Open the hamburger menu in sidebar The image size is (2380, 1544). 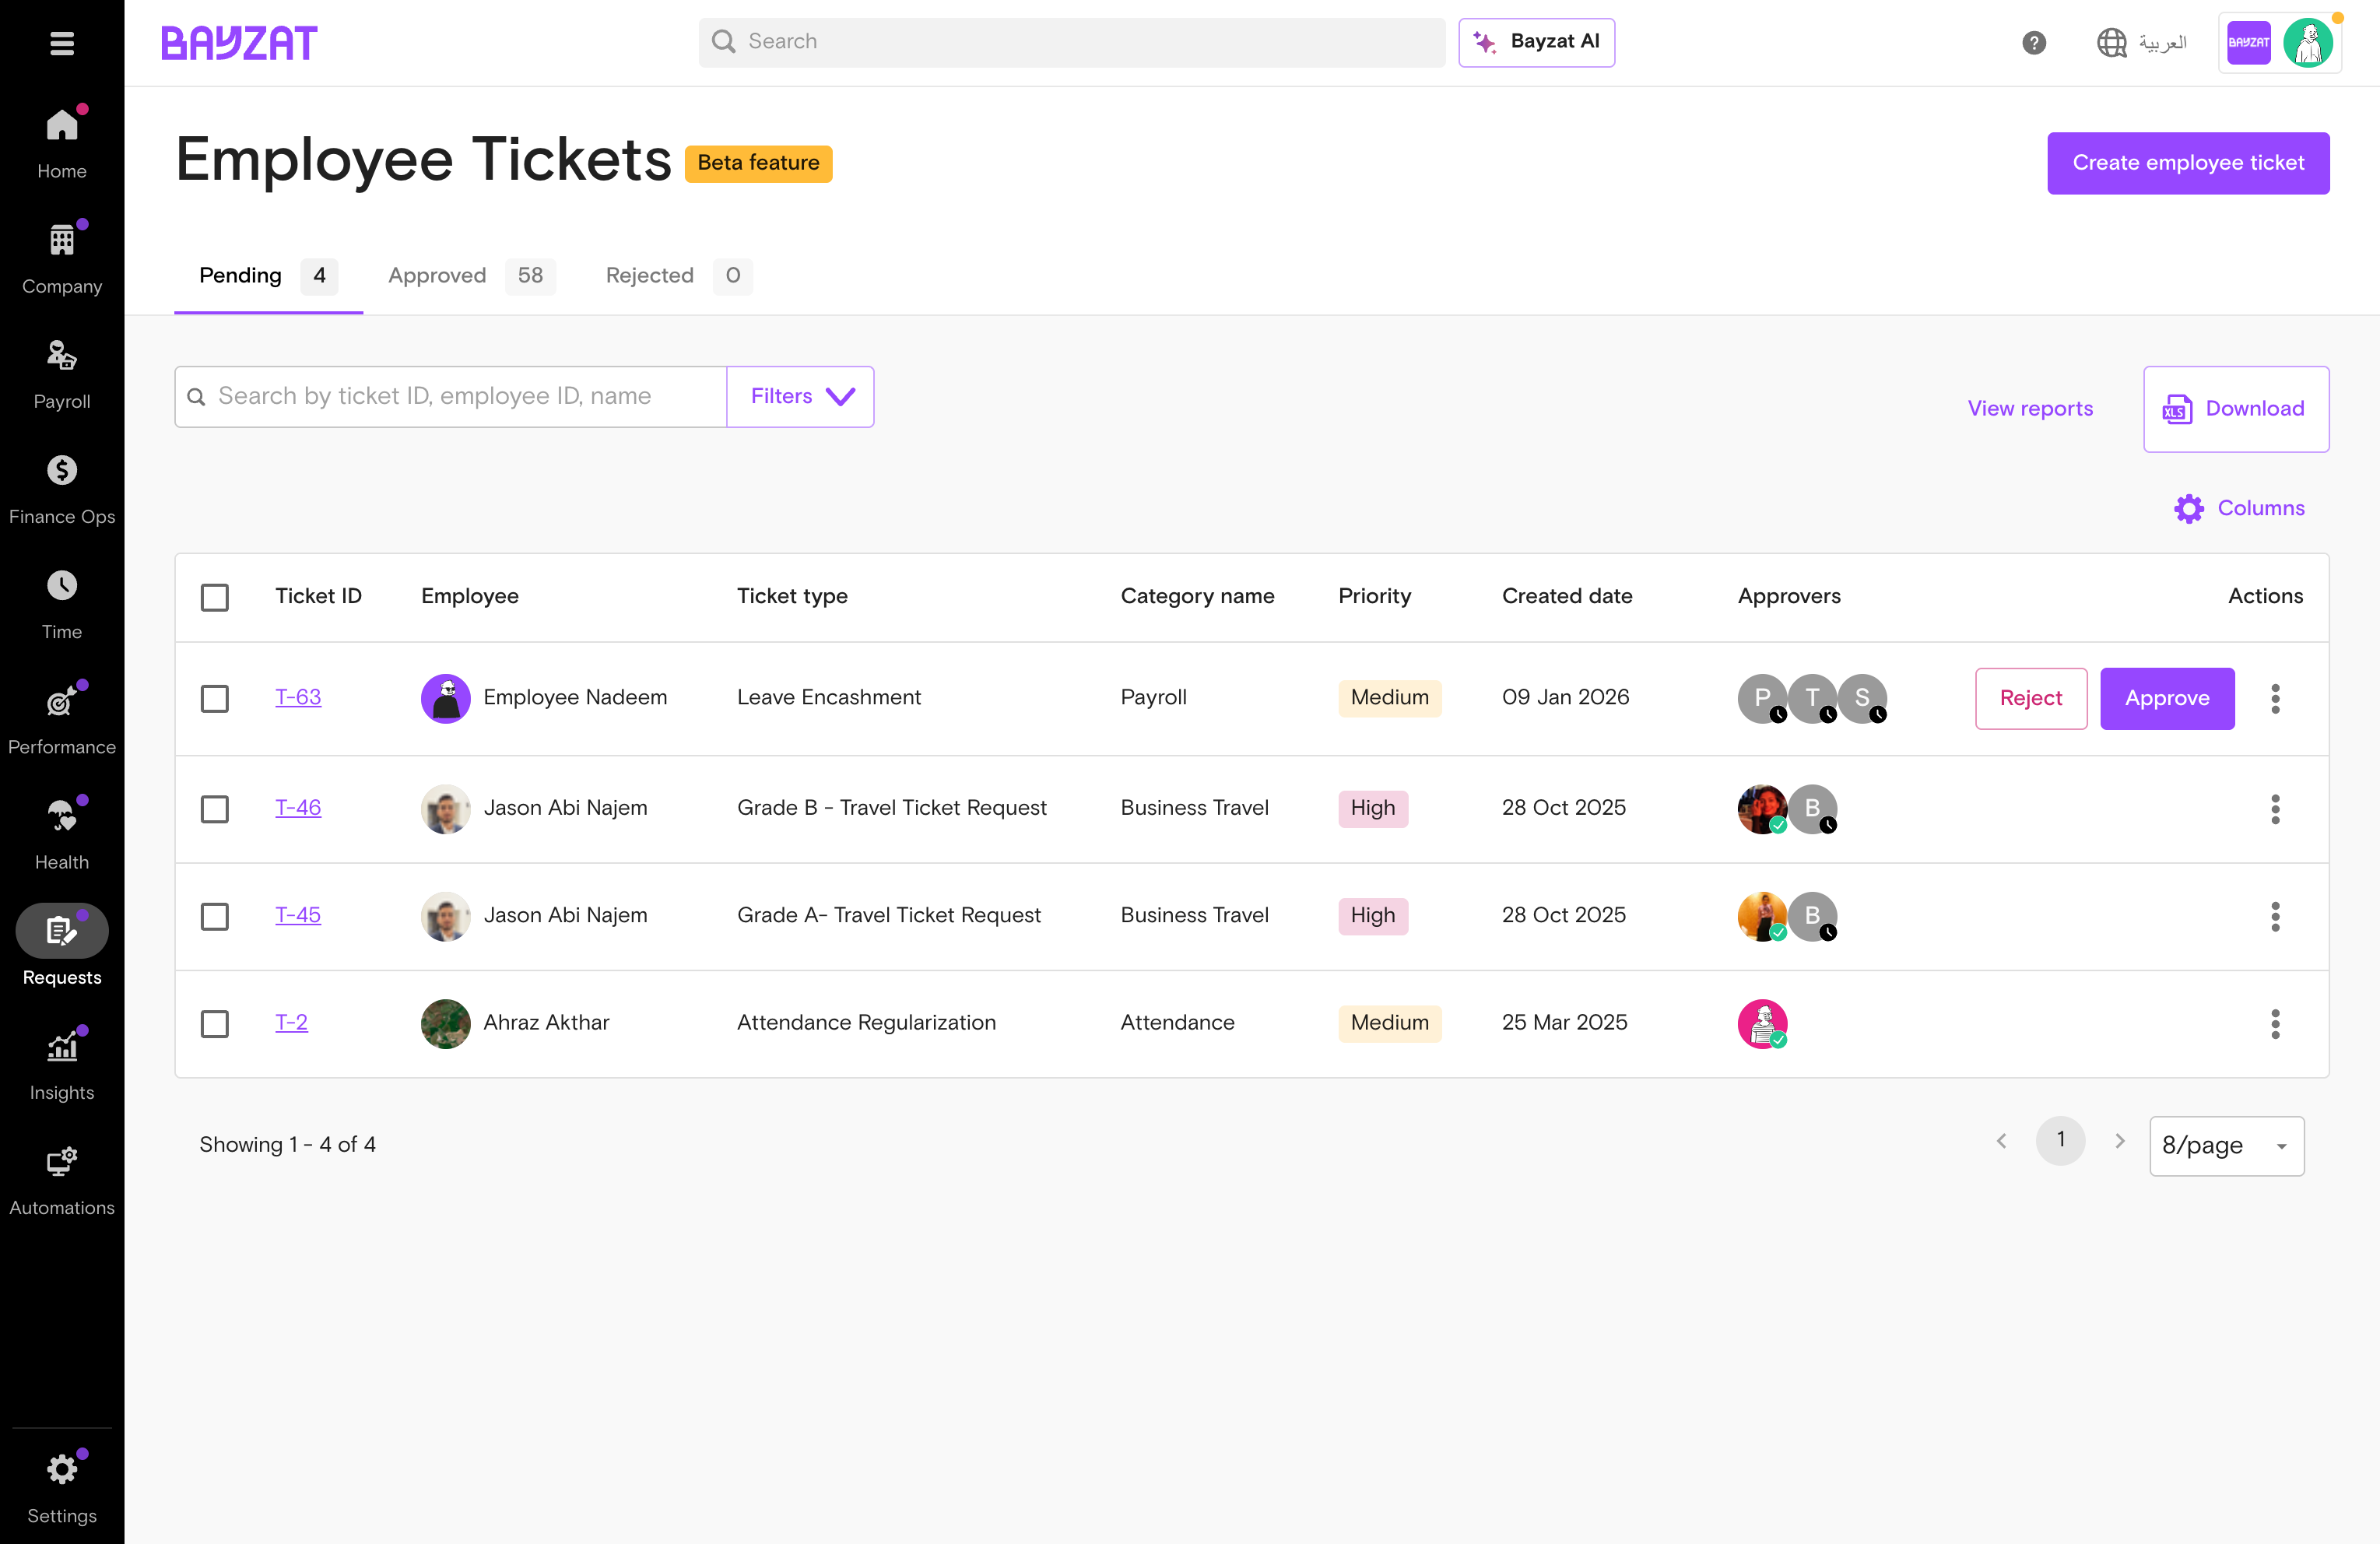coord(62,43)
